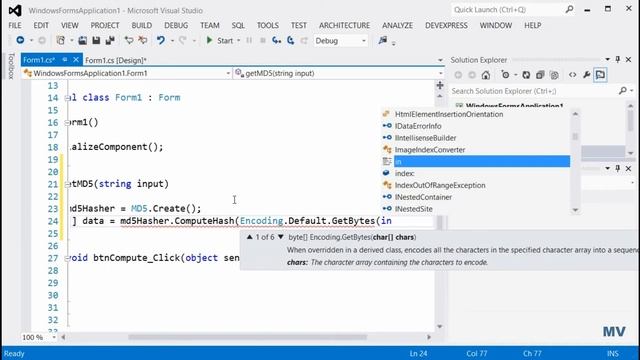Image resolution: width=640 pixels, height=360 pixels.
Task: Show previous GetBytes overload with up arrow
Action: [x=249, y=237]
